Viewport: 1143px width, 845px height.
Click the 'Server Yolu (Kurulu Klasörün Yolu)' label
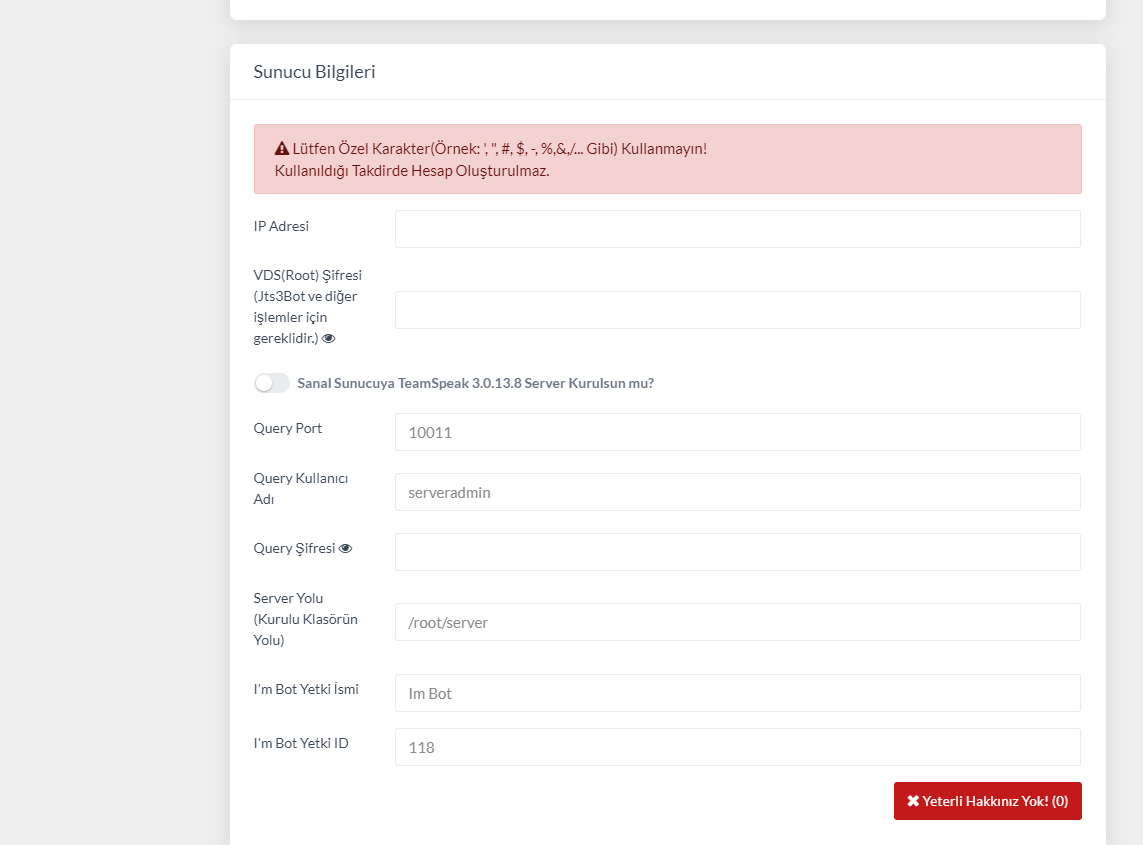click(x=305, y=619)
